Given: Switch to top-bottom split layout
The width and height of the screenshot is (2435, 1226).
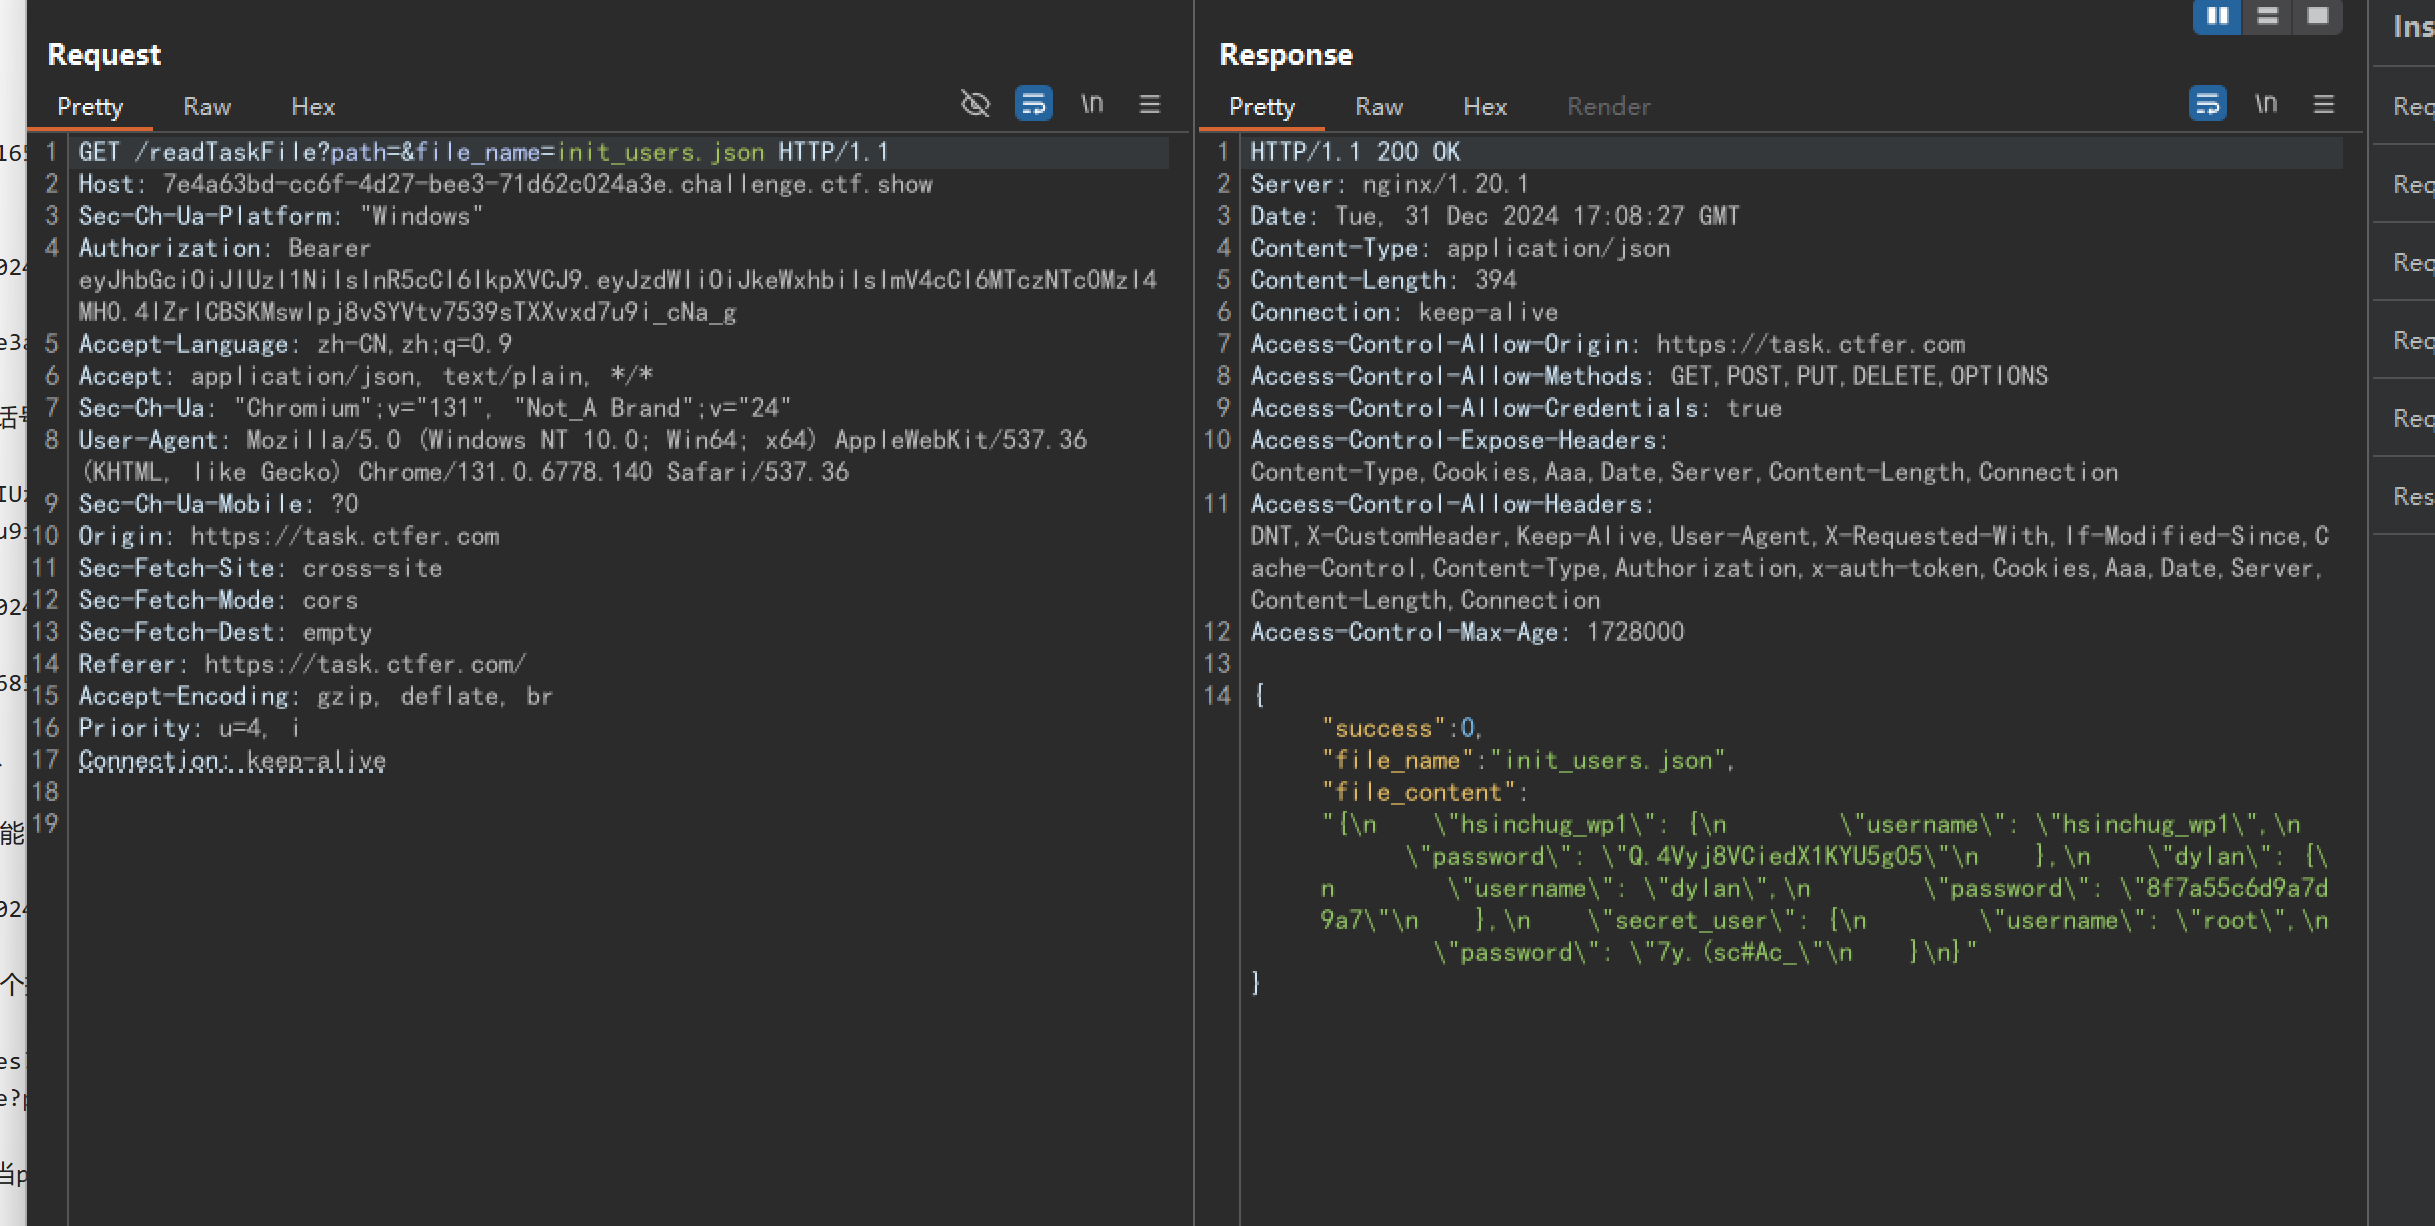Looking at the screenshot, I should [2267, 16].
